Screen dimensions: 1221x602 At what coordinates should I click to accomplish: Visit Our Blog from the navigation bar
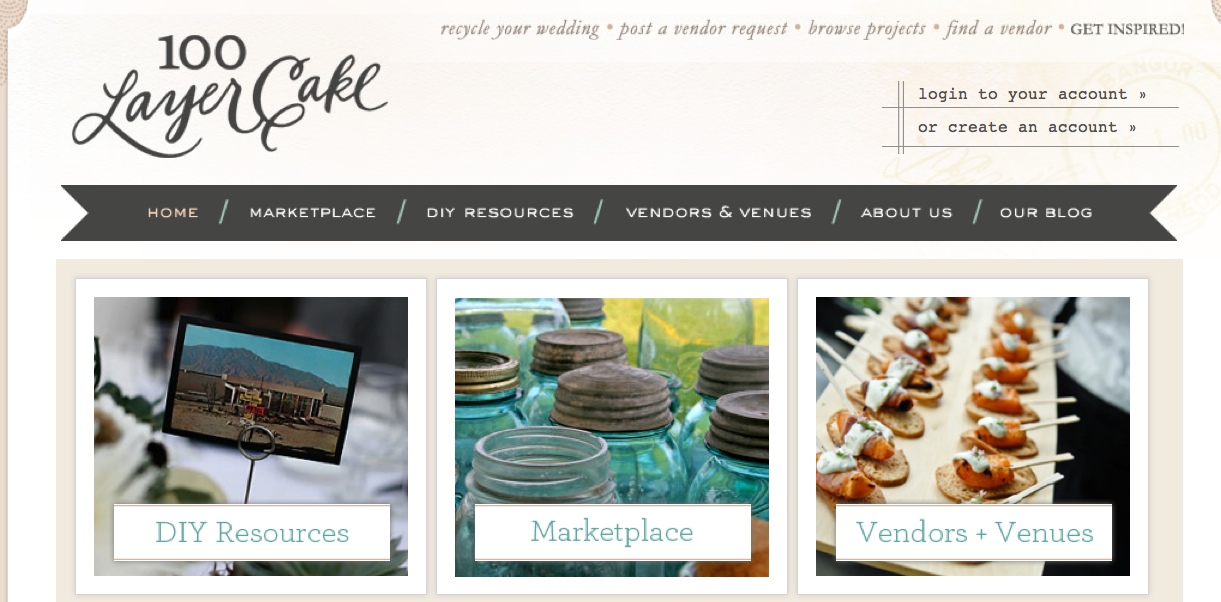coord(1046,213)
